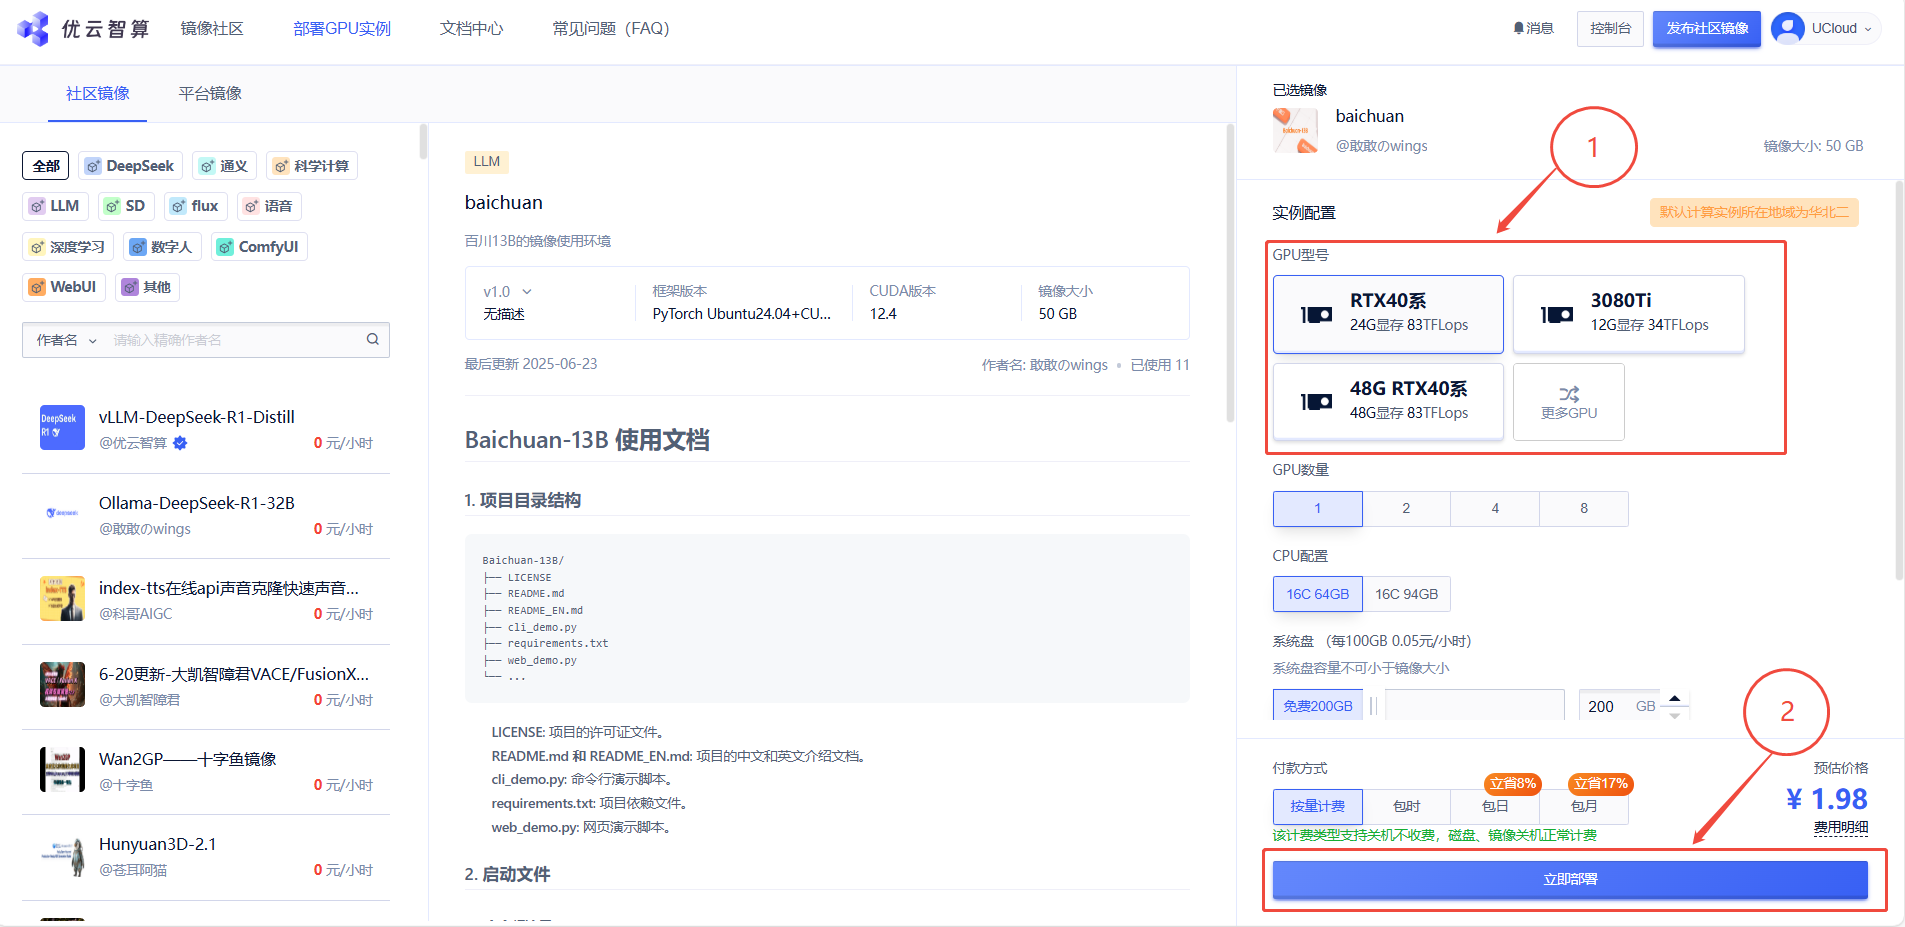The image size is (1905, 927).
Task: Filter by the 科学计算 tag
Action: (x=312, y=166)
